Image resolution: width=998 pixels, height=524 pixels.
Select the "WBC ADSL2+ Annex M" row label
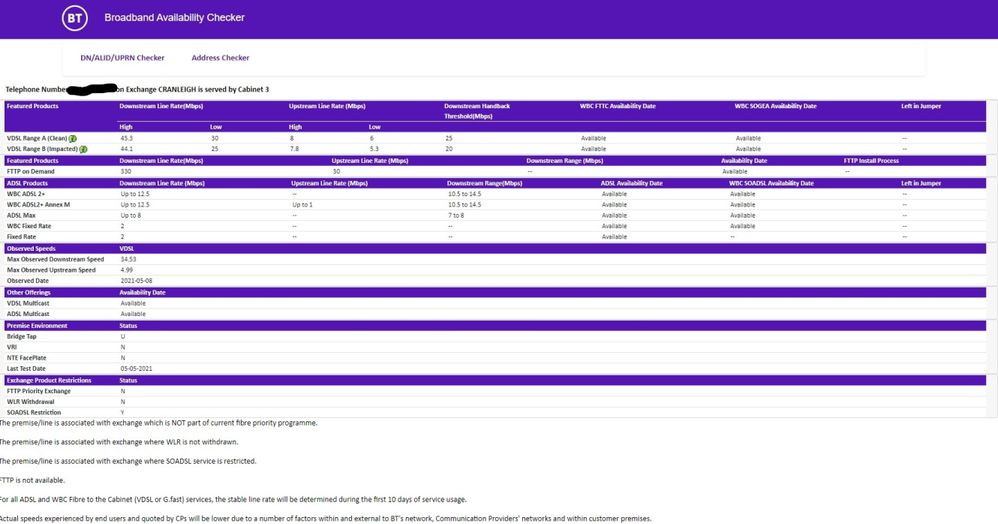pyautogui.click(x=38, y=205)
